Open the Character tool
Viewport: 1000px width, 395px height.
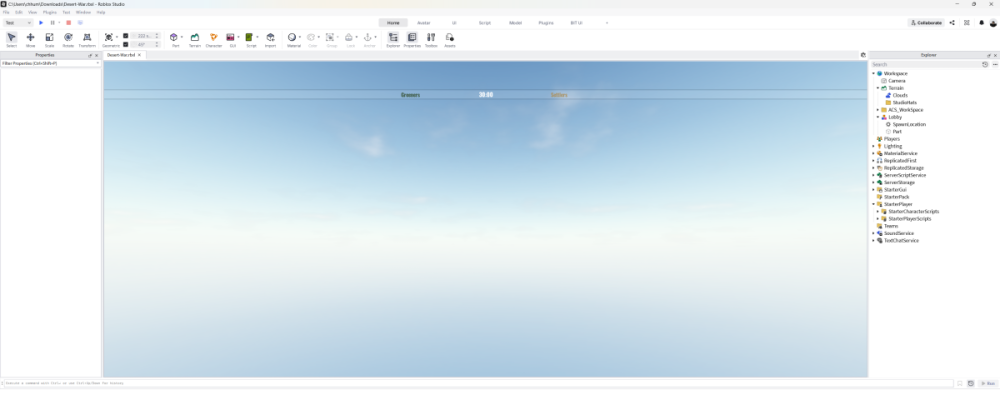point(214,40)
